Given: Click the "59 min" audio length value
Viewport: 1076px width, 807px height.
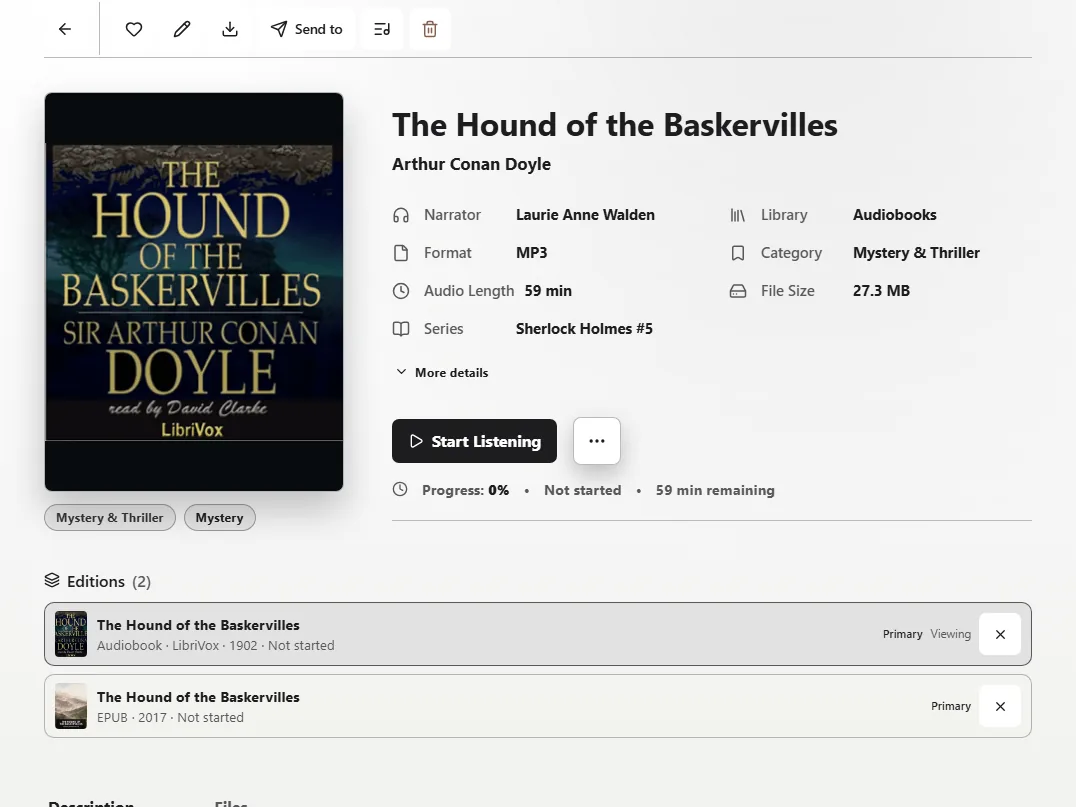Looking at the screenshot, I should point(548,291).
